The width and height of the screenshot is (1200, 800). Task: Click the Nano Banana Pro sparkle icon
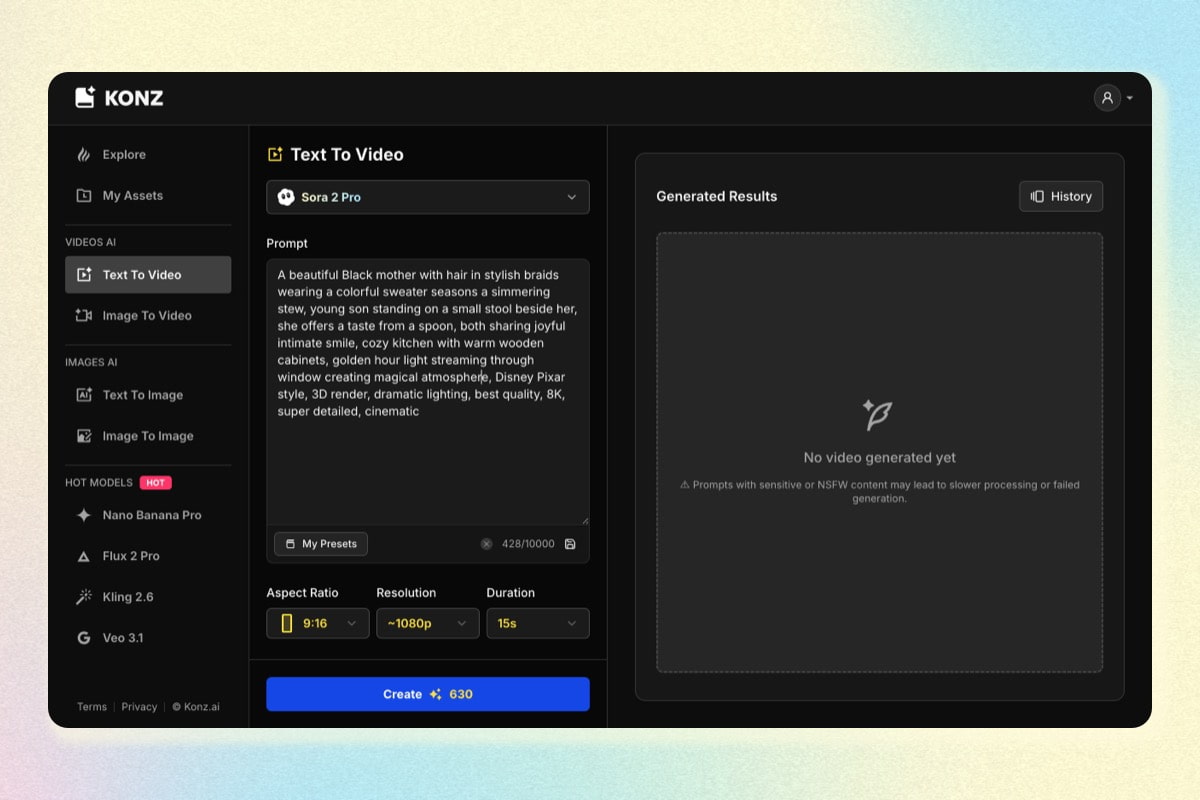click(84, 516)
